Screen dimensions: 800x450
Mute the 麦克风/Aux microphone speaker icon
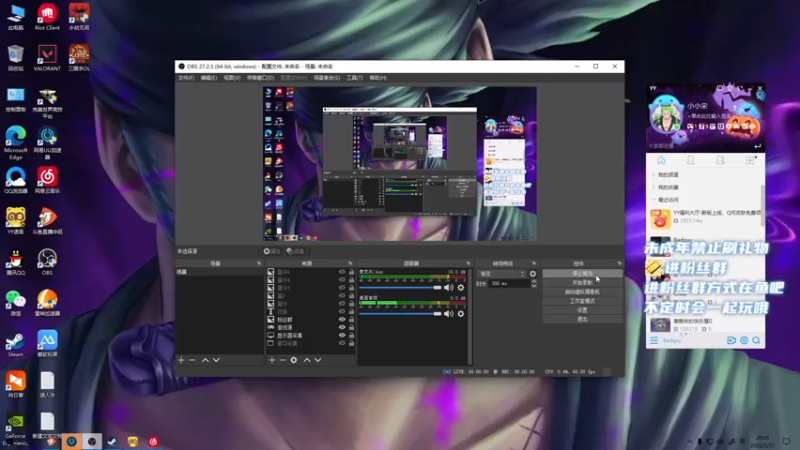point(448,288)
